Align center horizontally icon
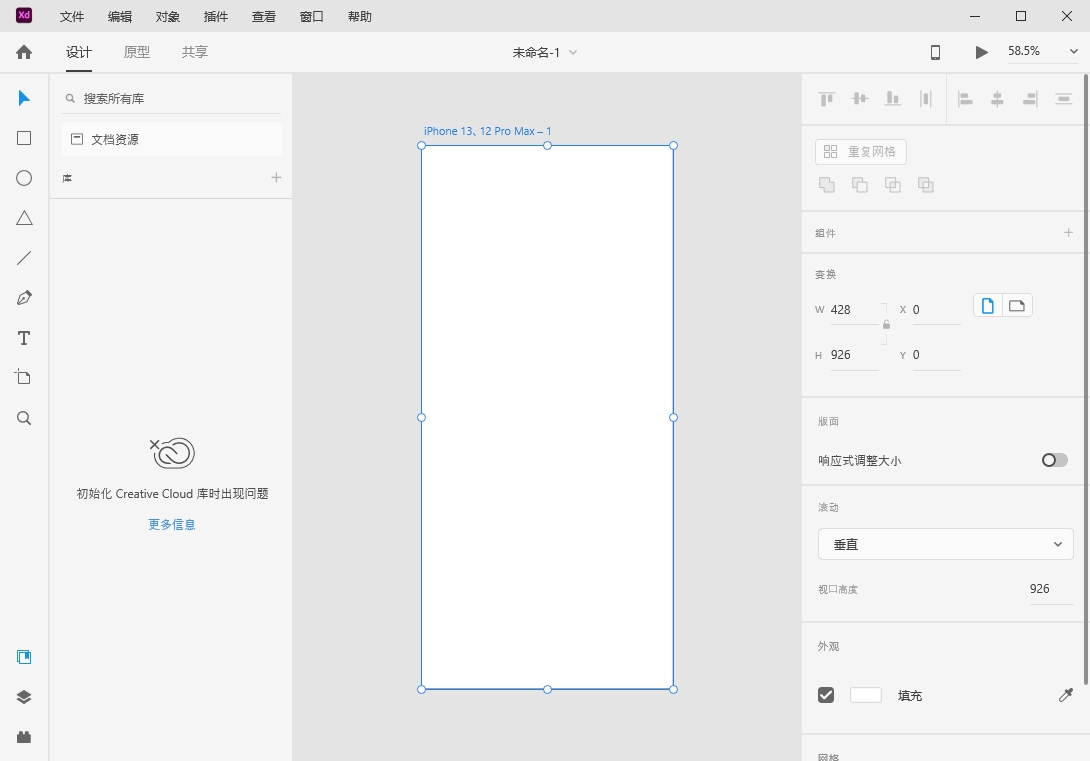1090x761 pixels. point(997,99)
